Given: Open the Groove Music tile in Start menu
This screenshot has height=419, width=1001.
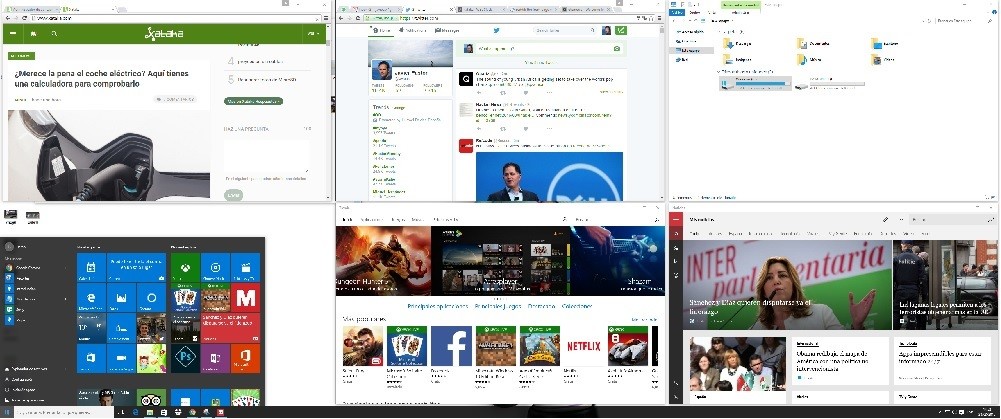Looking at the screenshot, I should pyautogui.click(x=215, y=268).
